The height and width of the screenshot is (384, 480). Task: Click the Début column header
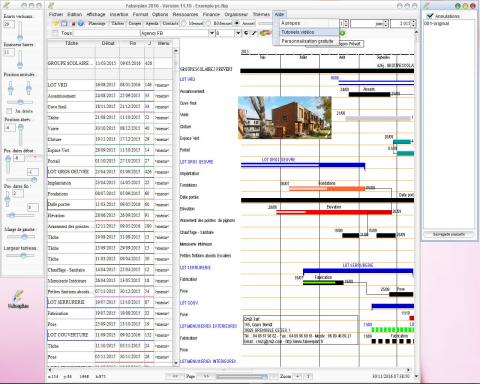click(x=107, y=43)
